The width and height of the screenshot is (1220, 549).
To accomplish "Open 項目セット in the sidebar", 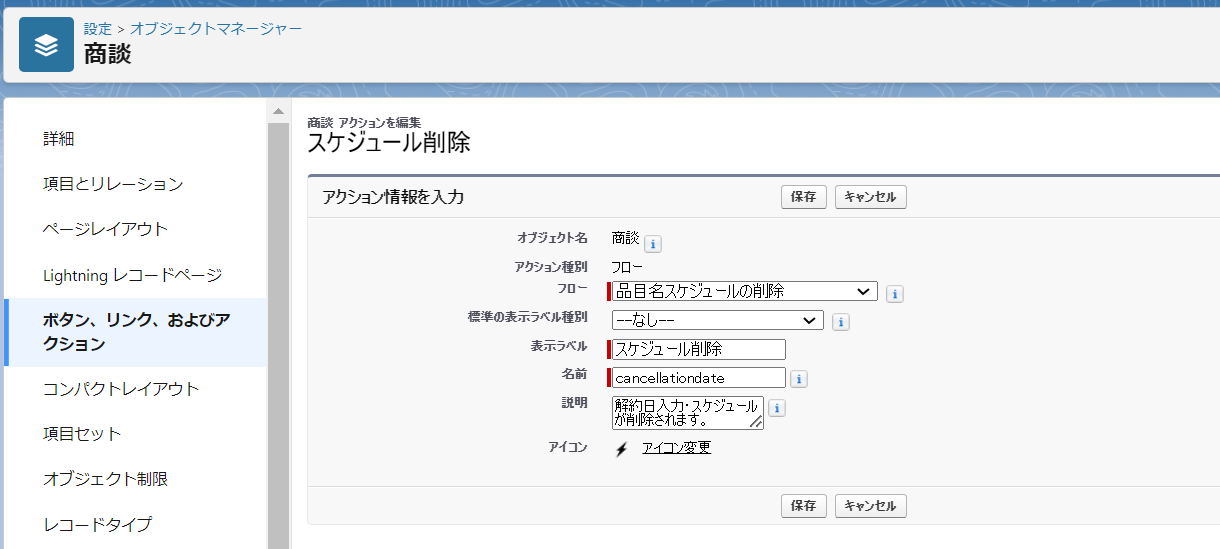I will pos(82,434).
